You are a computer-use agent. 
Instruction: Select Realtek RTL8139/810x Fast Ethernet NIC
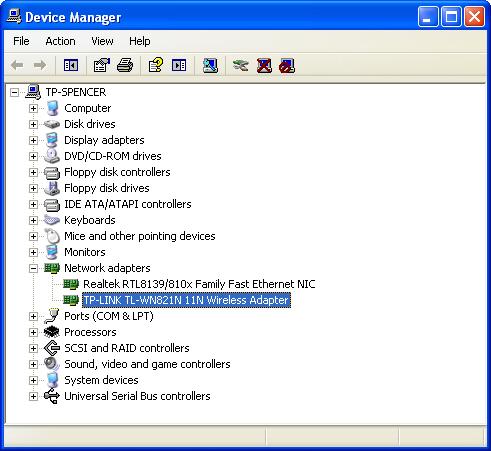199,284
